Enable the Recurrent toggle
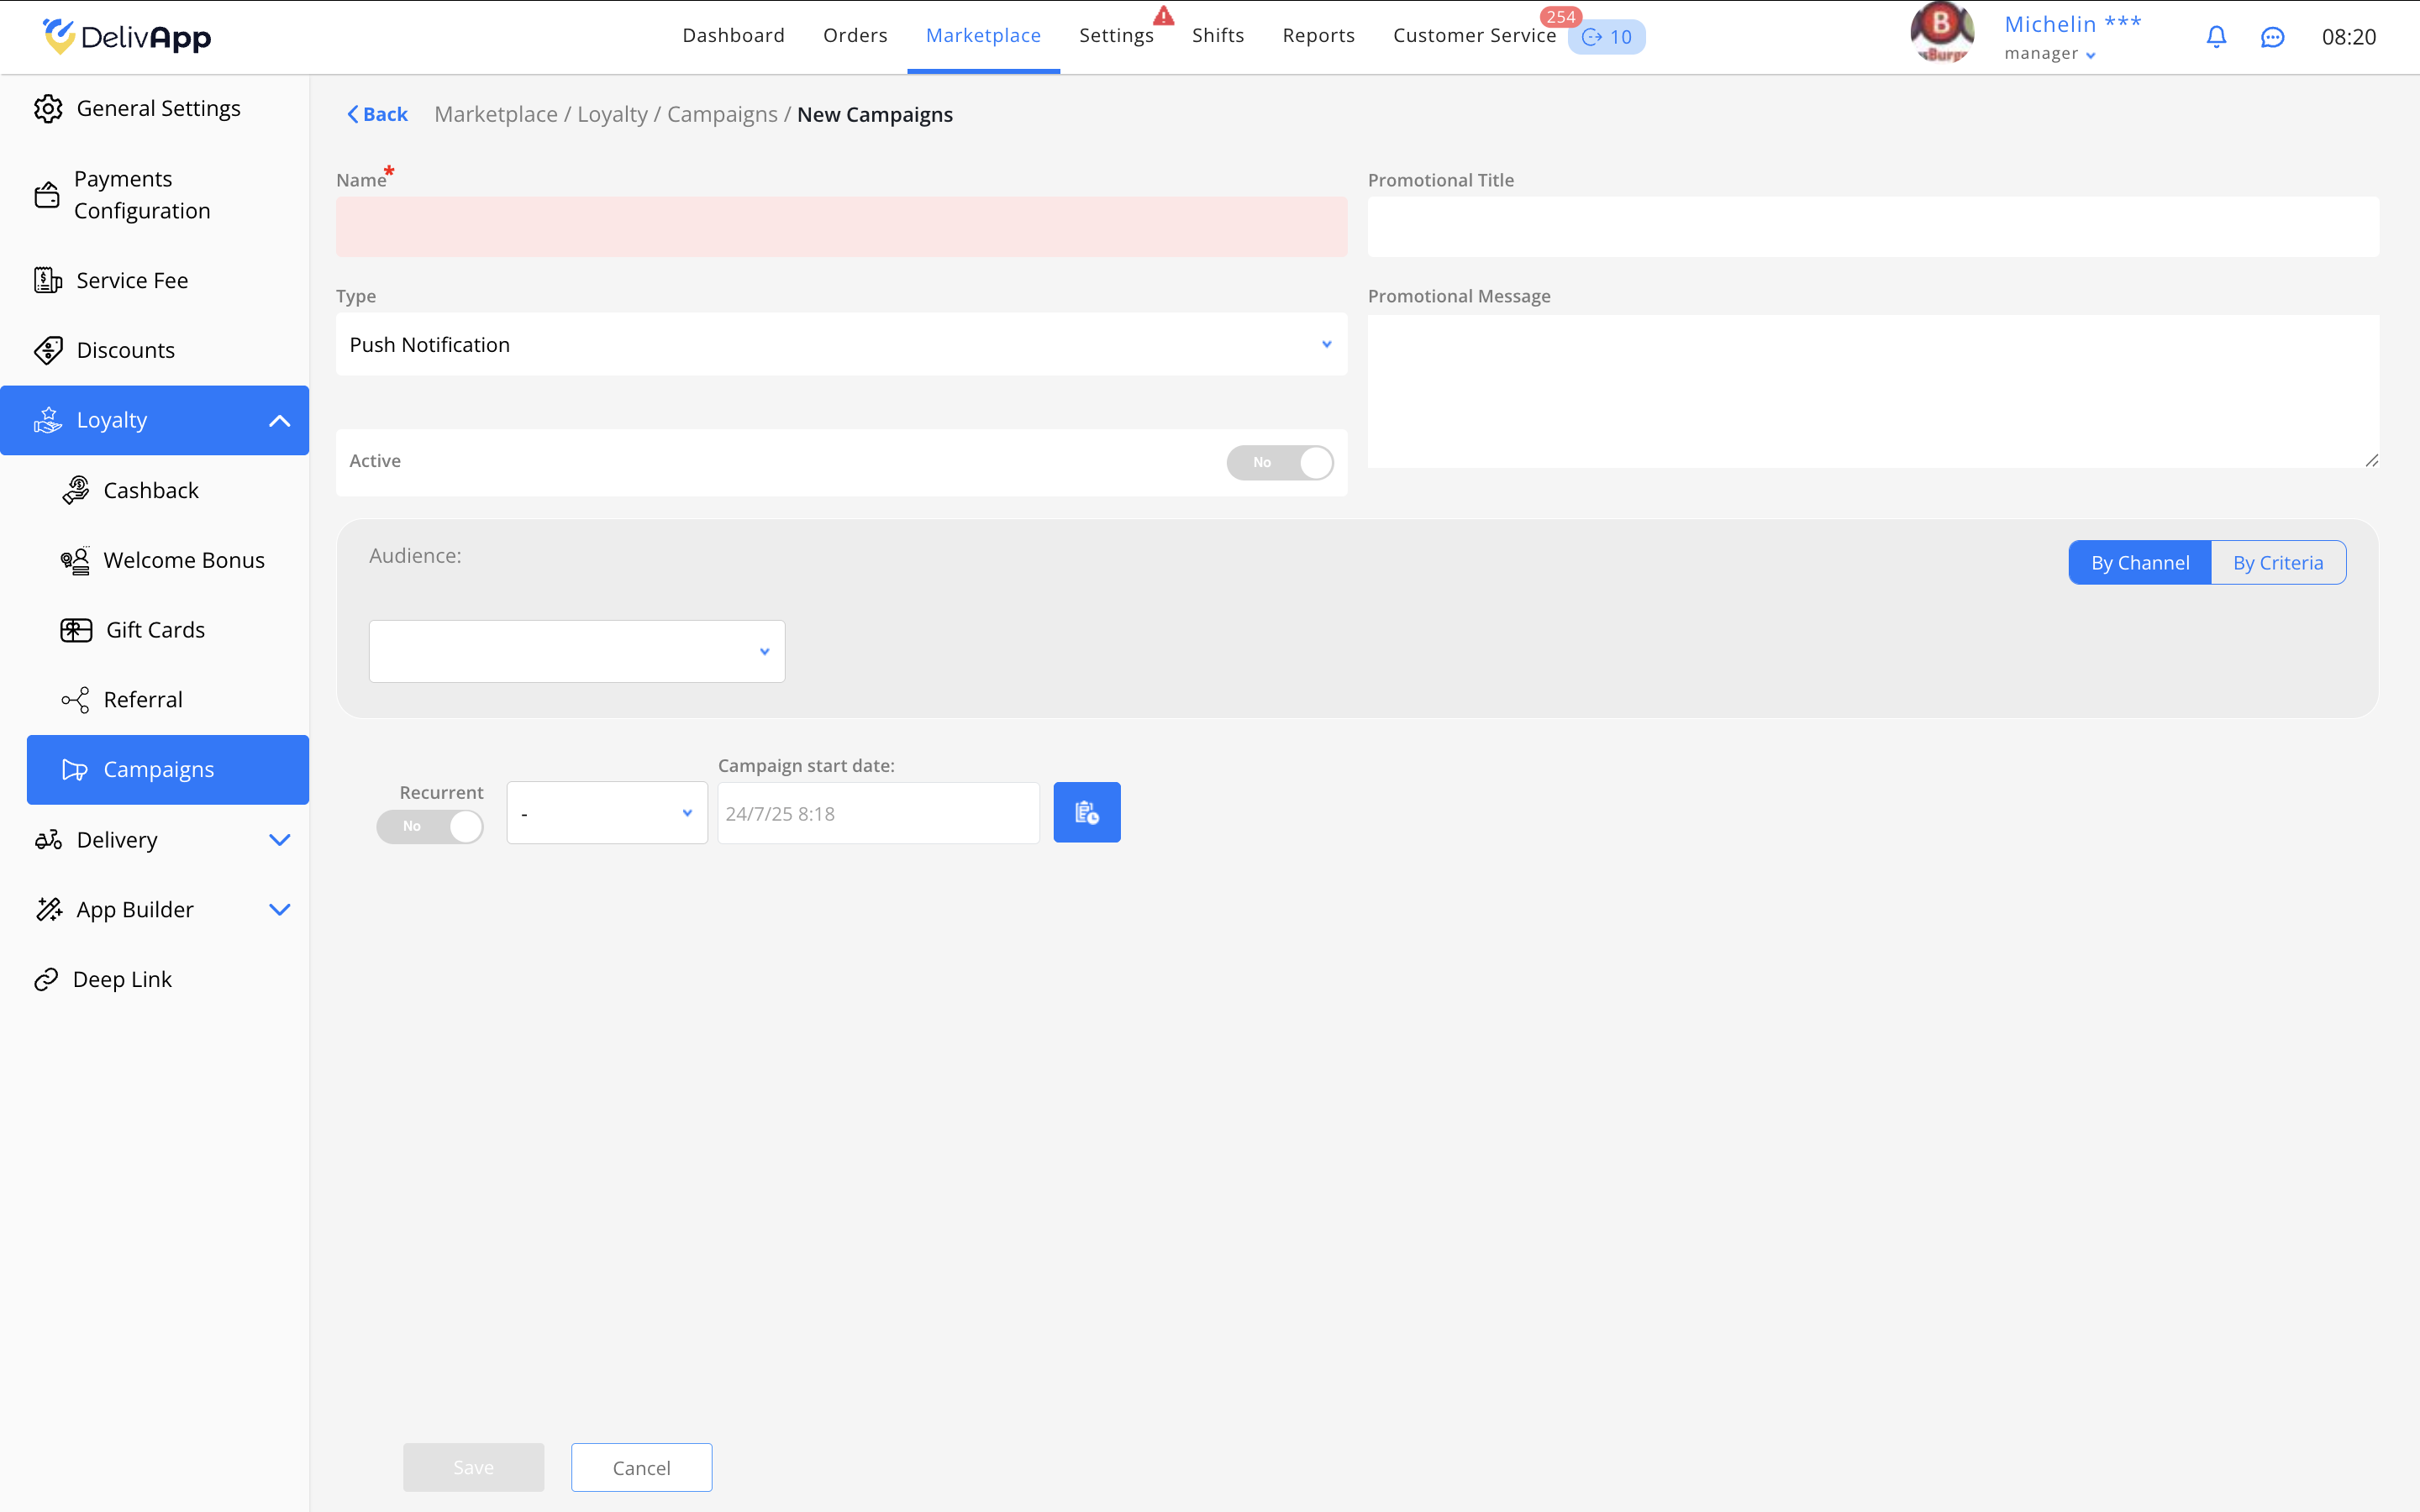Screen dimensions: 2420x1512 point(430,826)
